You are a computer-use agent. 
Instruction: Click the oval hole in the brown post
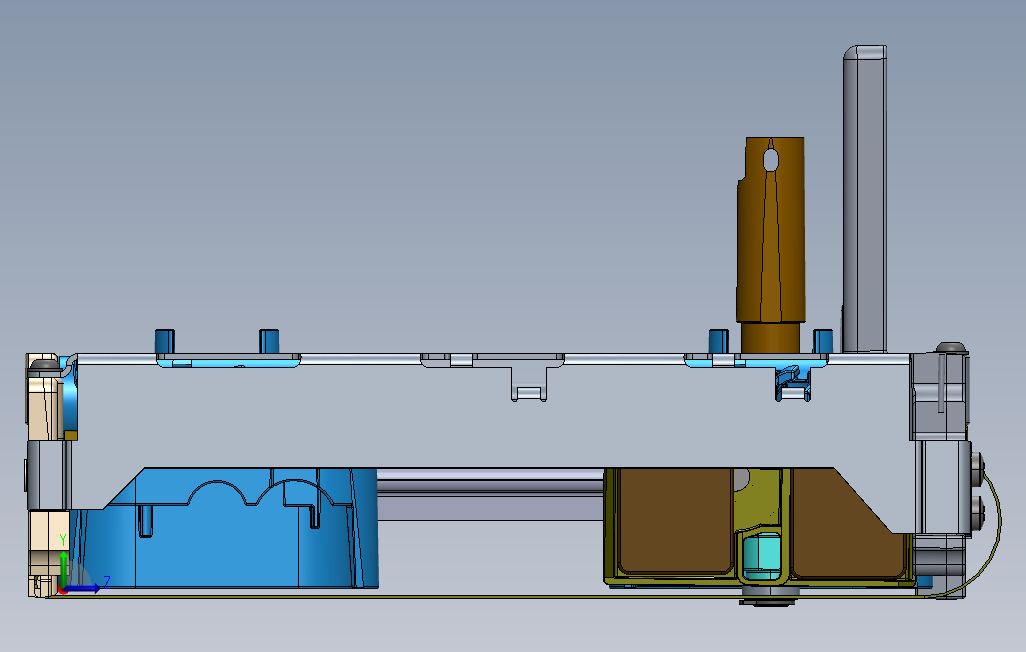[x=771, y=159]
